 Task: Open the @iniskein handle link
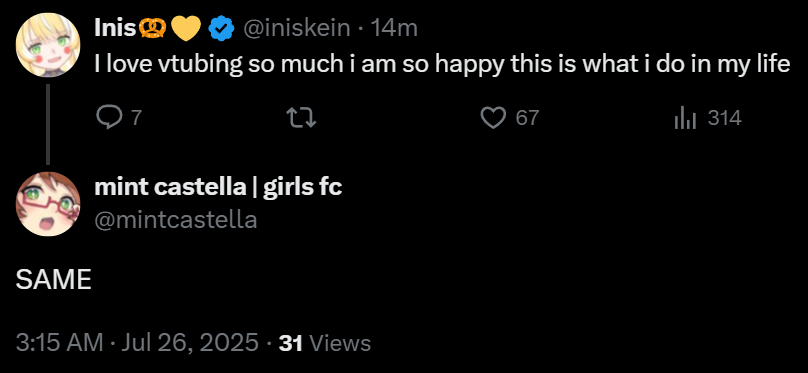pyautogui.click(x=296, y=28)
